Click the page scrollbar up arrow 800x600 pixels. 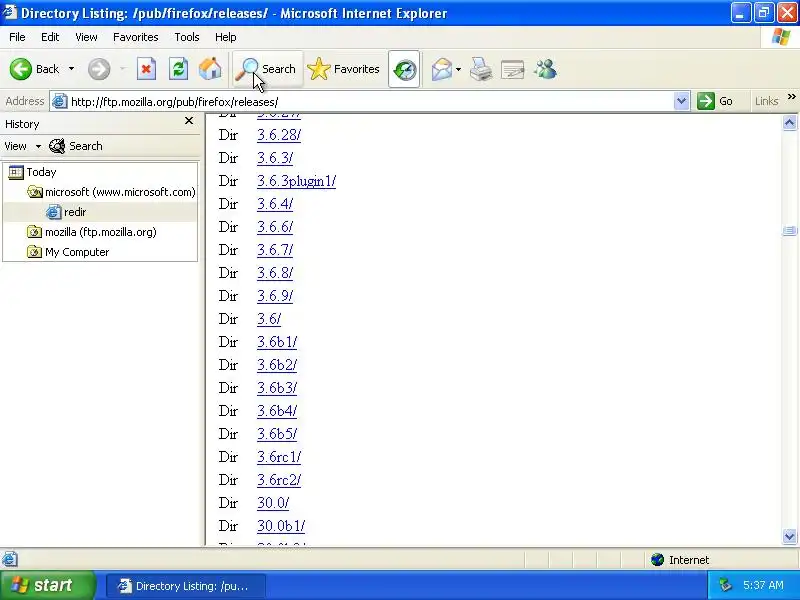click(789, 122)
